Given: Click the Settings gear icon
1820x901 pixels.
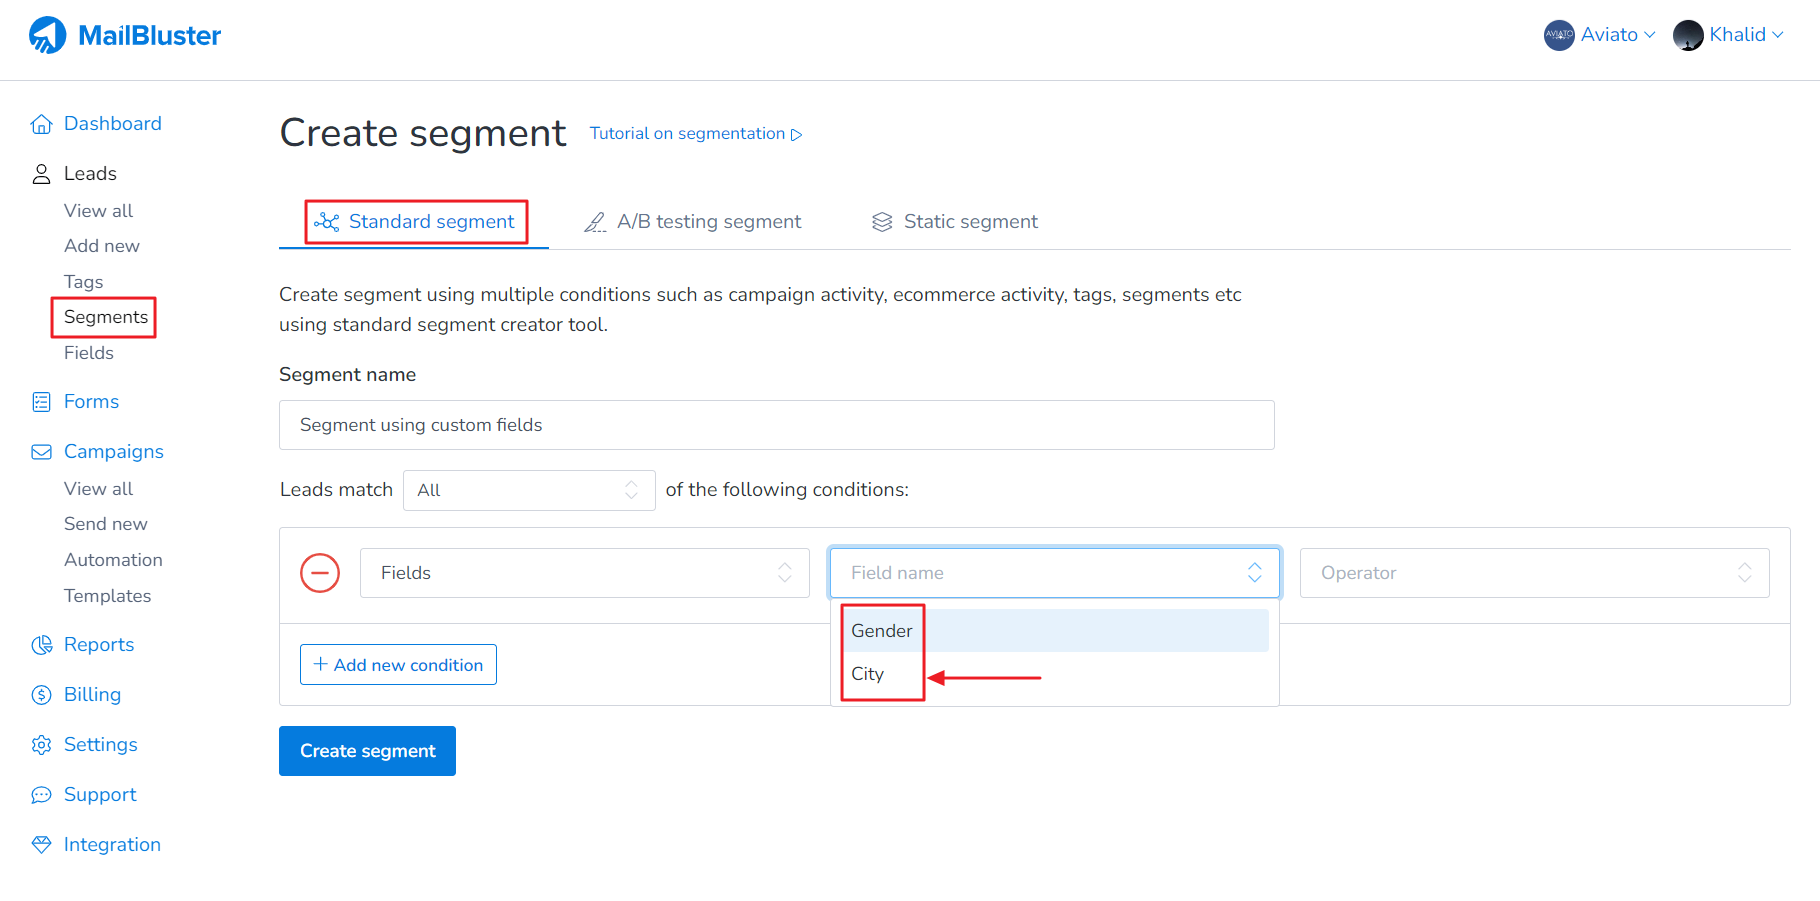Looking at the screenshot, I should 41,745.
